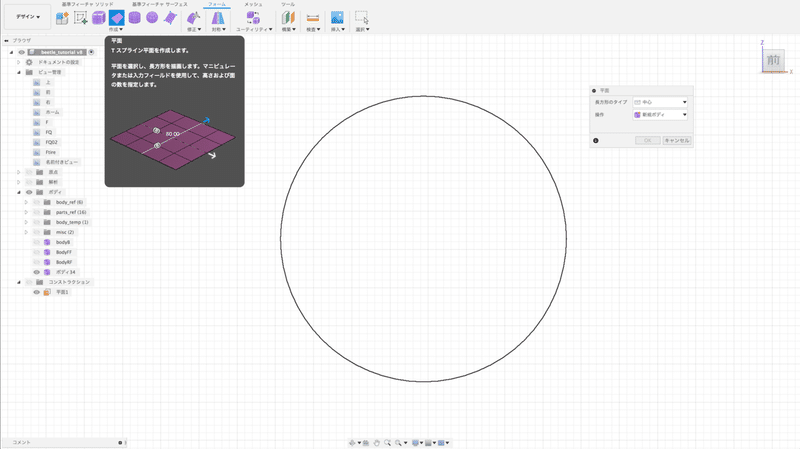Click the document settings gear icon
Viewport: 800px width, 449px height.
click(x=29, y=62)
